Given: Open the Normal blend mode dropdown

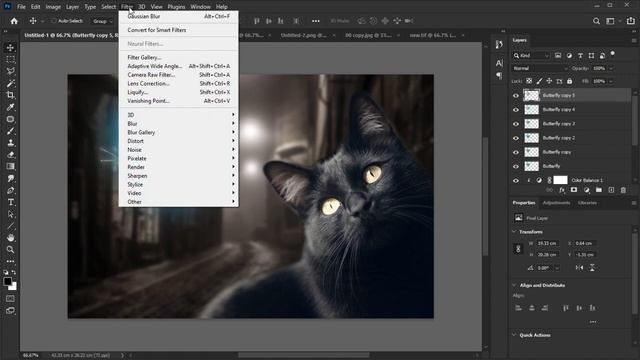Looking at the screenshot, I should tap(540, 68).
